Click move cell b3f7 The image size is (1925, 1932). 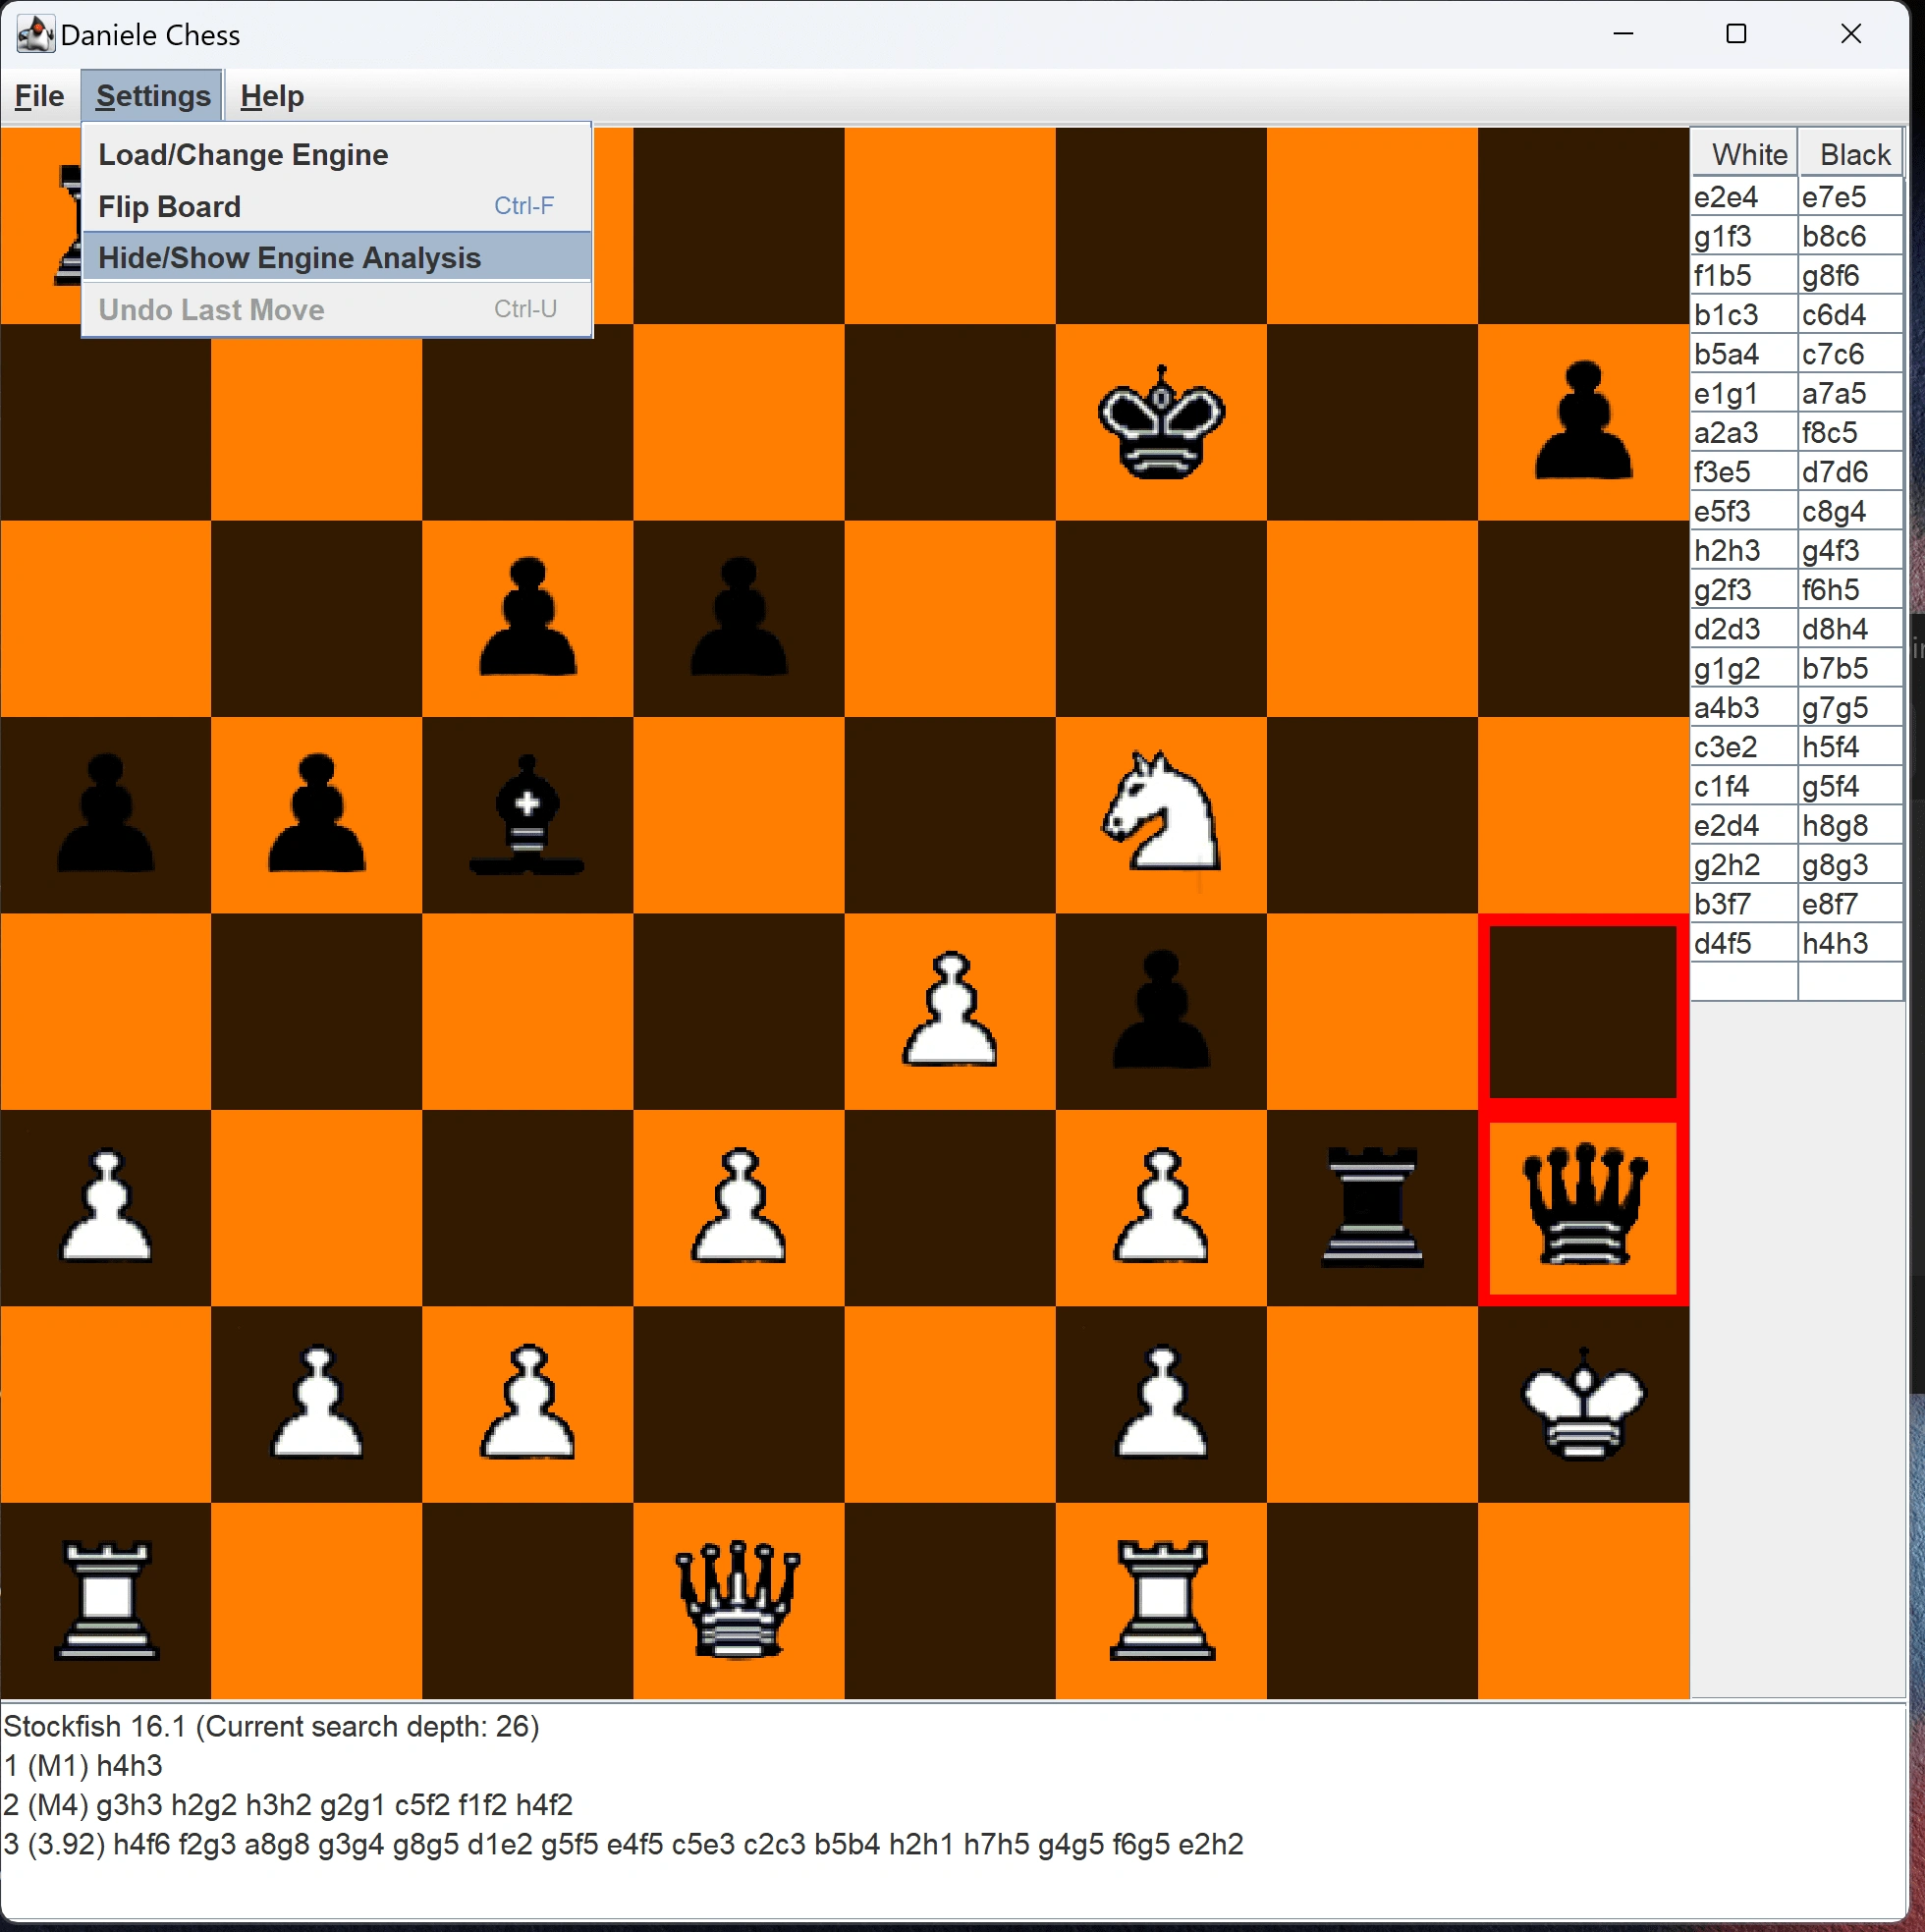click(x=1744, y=904)
